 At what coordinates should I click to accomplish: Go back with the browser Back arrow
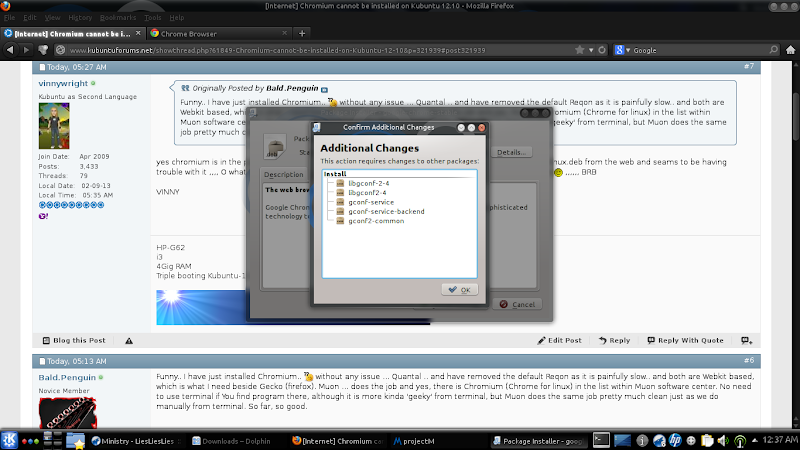coord(10,50)
